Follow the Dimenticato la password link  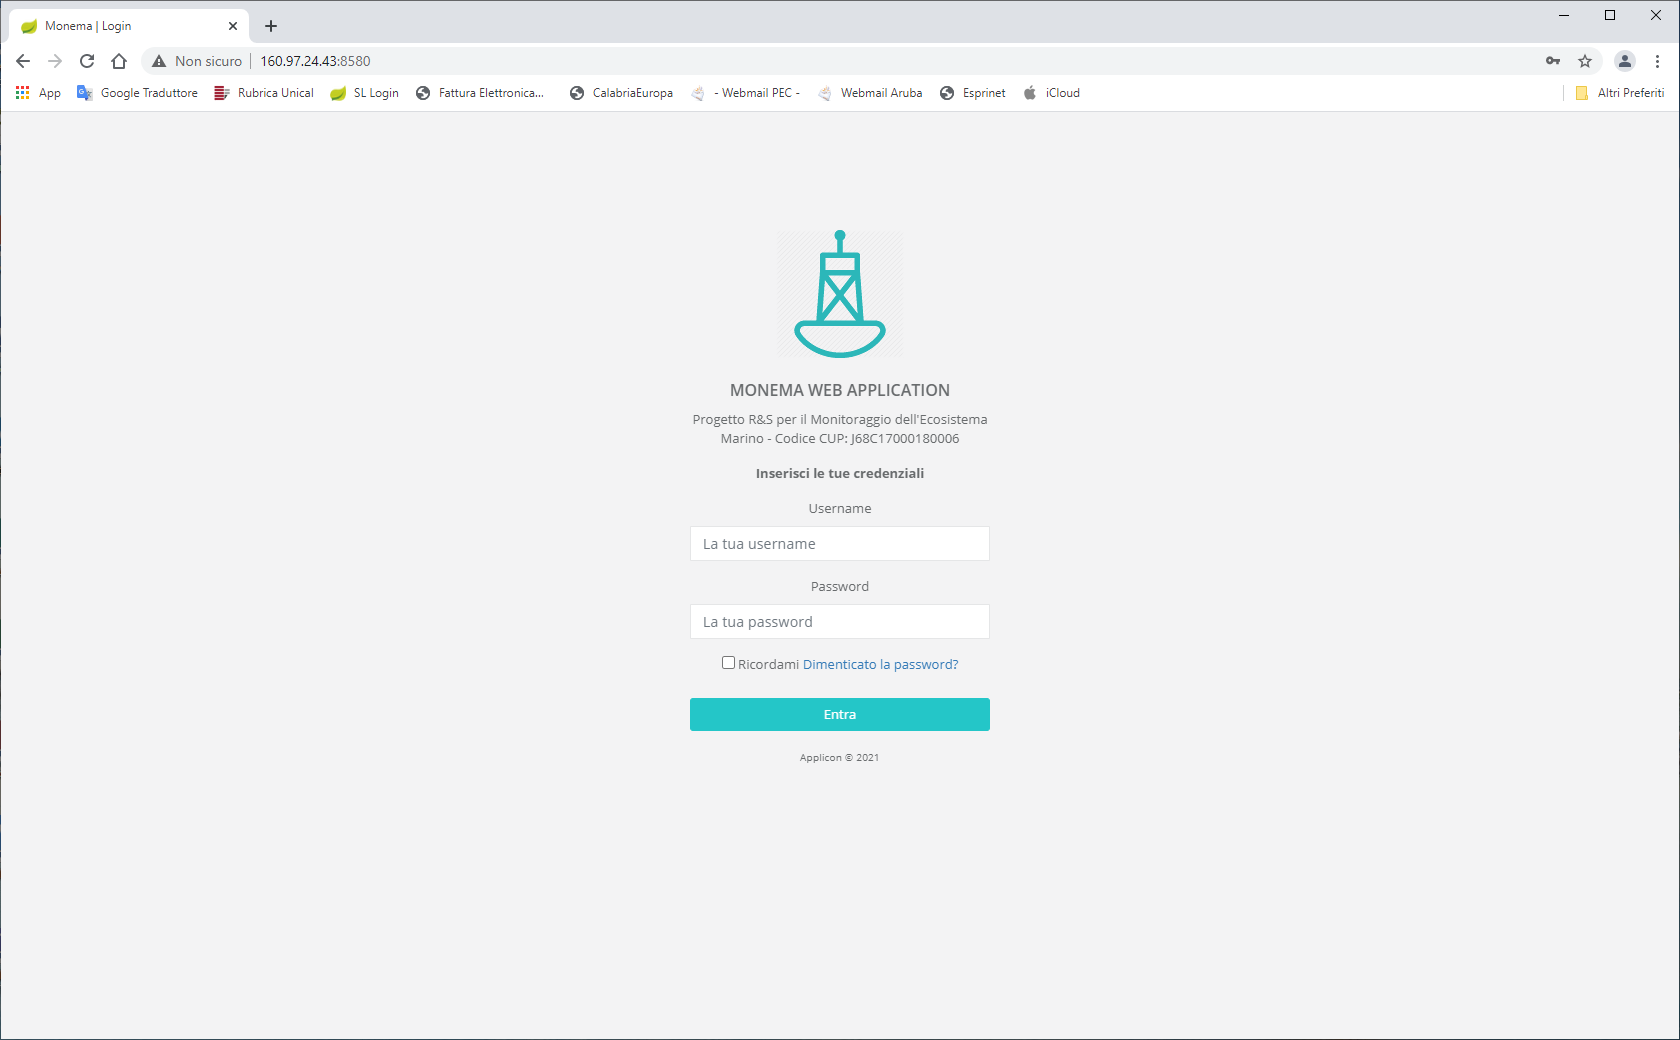880,664
